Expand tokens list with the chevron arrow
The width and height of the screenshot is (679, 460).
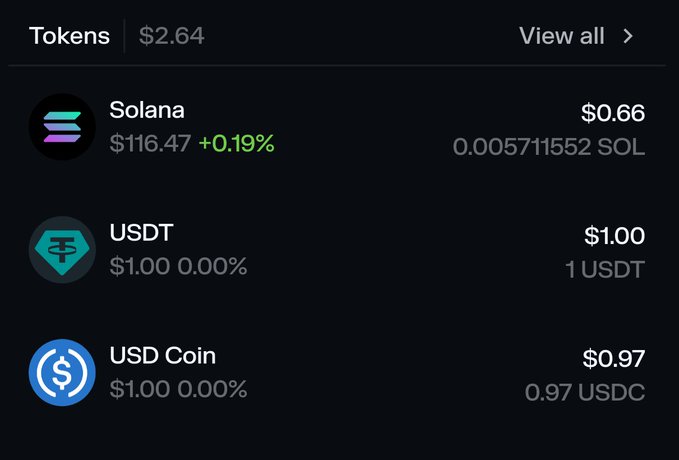point(628,37)
